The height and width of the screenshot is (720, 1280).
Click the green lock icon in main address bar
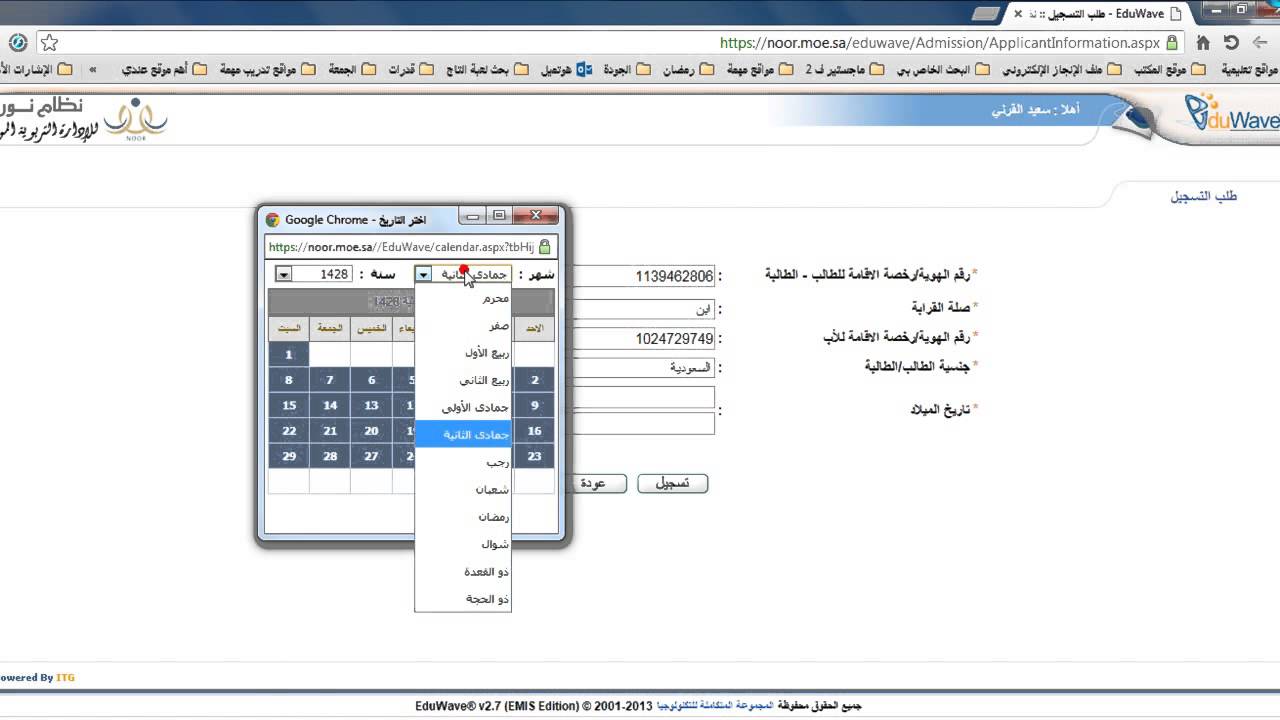pos(1172,43)
